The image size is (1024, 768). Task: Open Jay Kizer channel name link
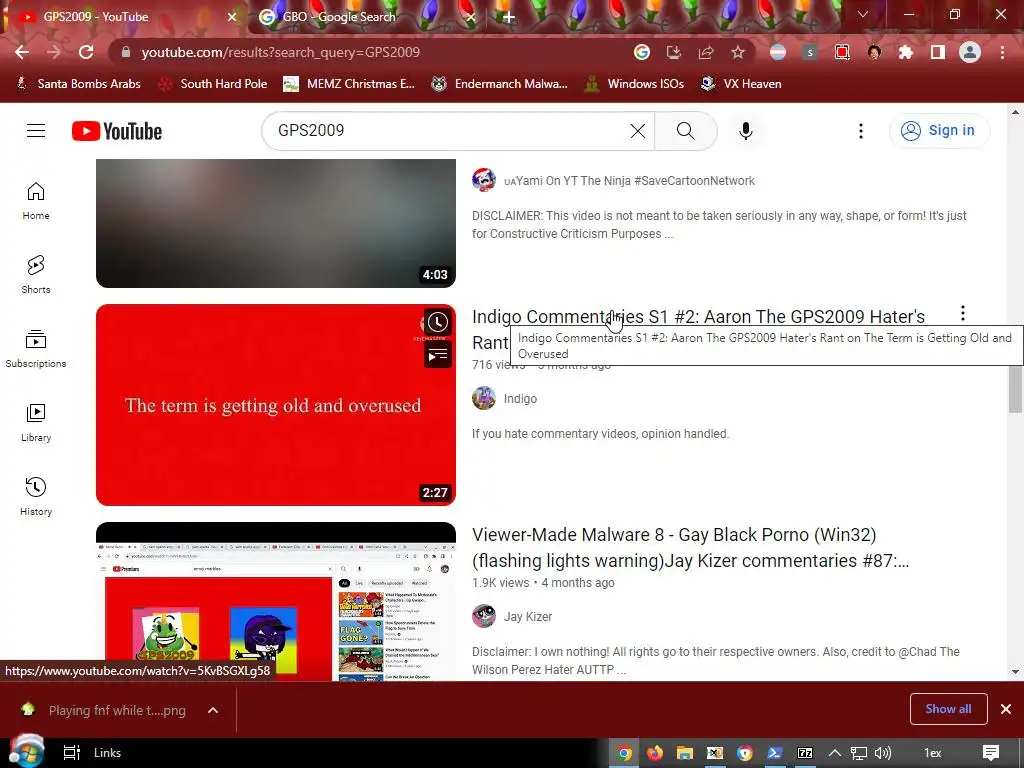pos(528,616)
